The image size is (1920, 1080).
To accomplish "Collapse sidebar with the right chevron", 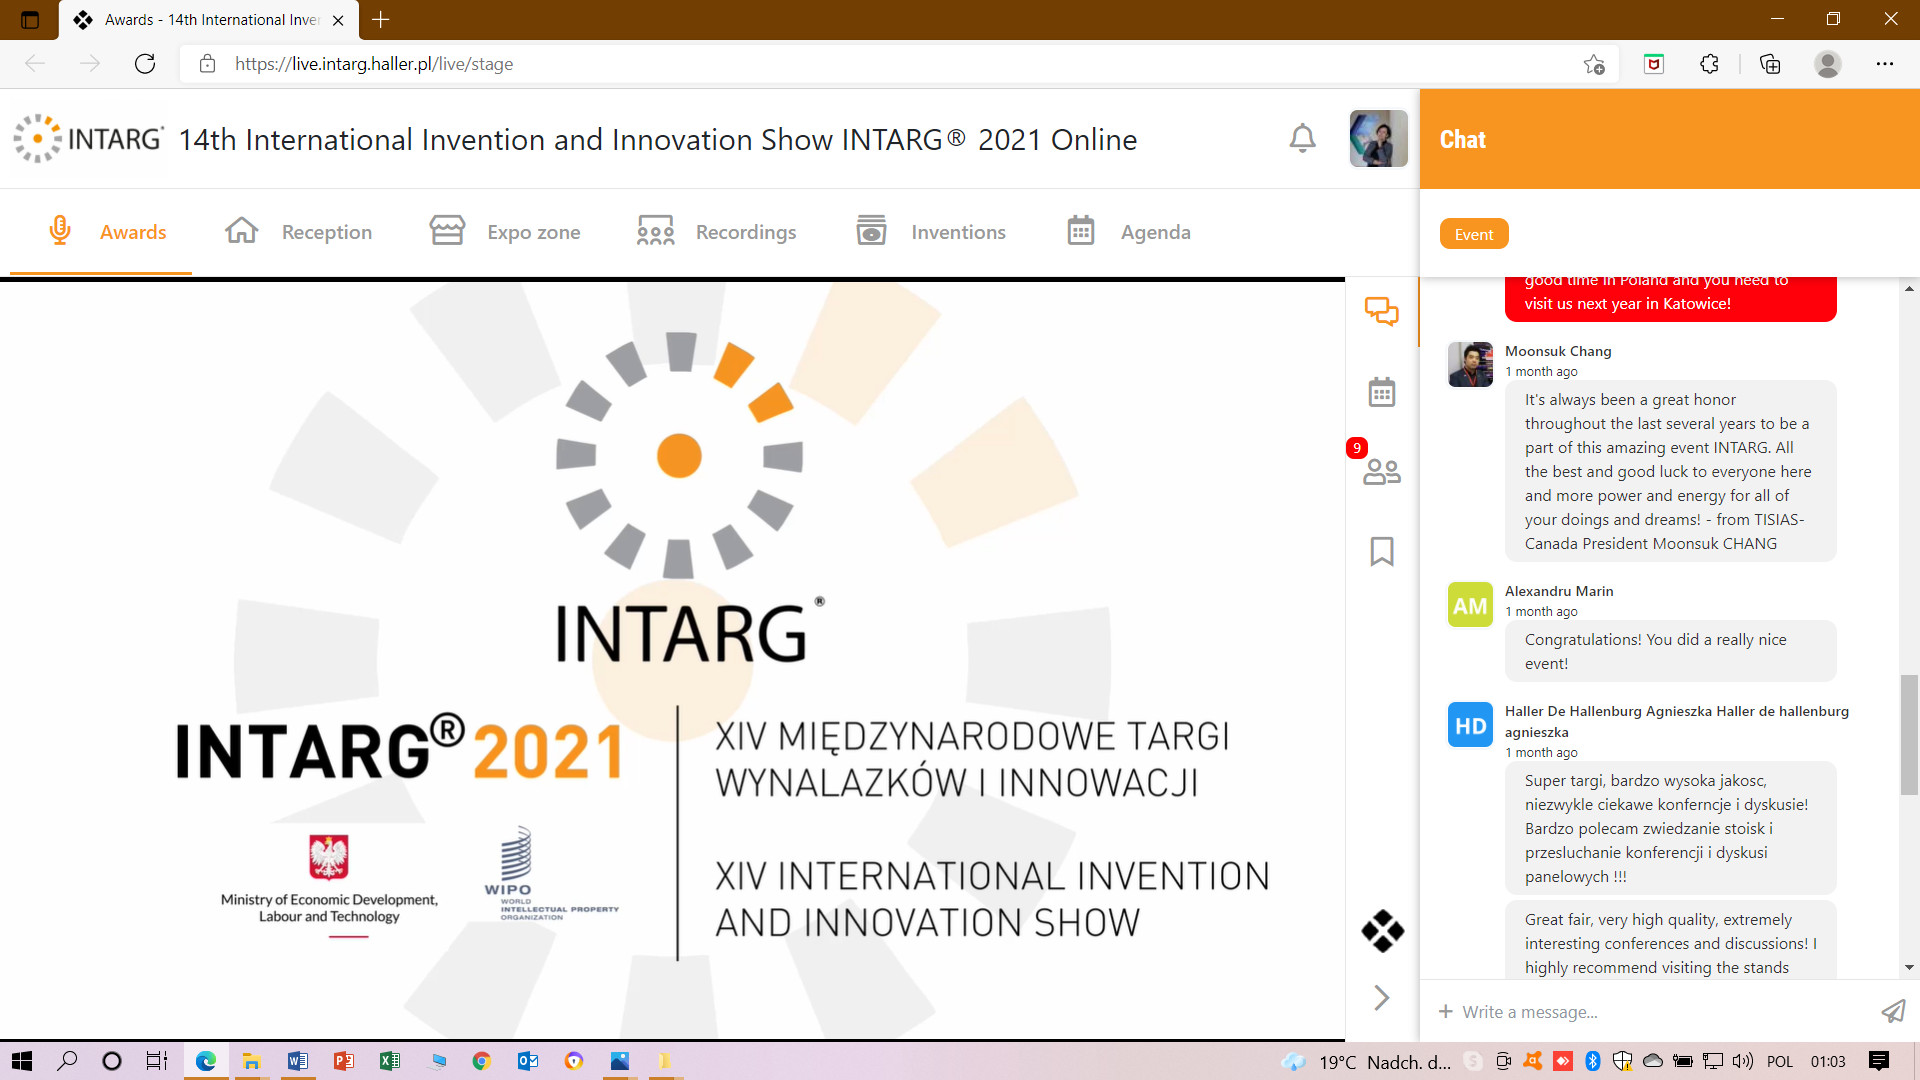I will click(1382, 997).
